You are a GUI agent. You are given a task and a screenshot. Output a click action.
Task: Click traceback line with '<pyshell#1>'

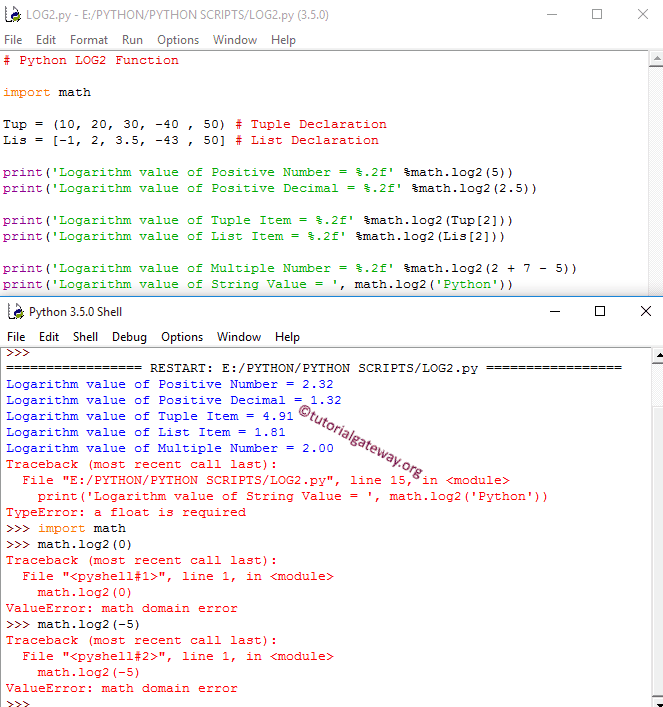[x=178, y=576]
